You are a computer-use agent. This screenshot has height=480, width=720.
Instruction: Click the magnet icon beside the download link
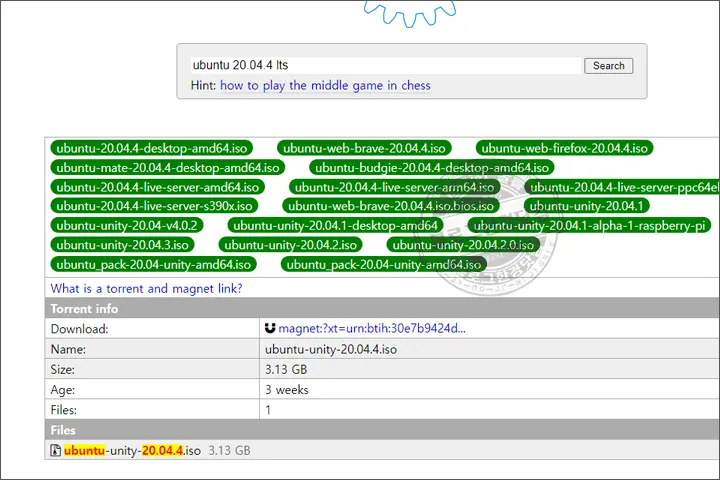[x=270, y=328]
